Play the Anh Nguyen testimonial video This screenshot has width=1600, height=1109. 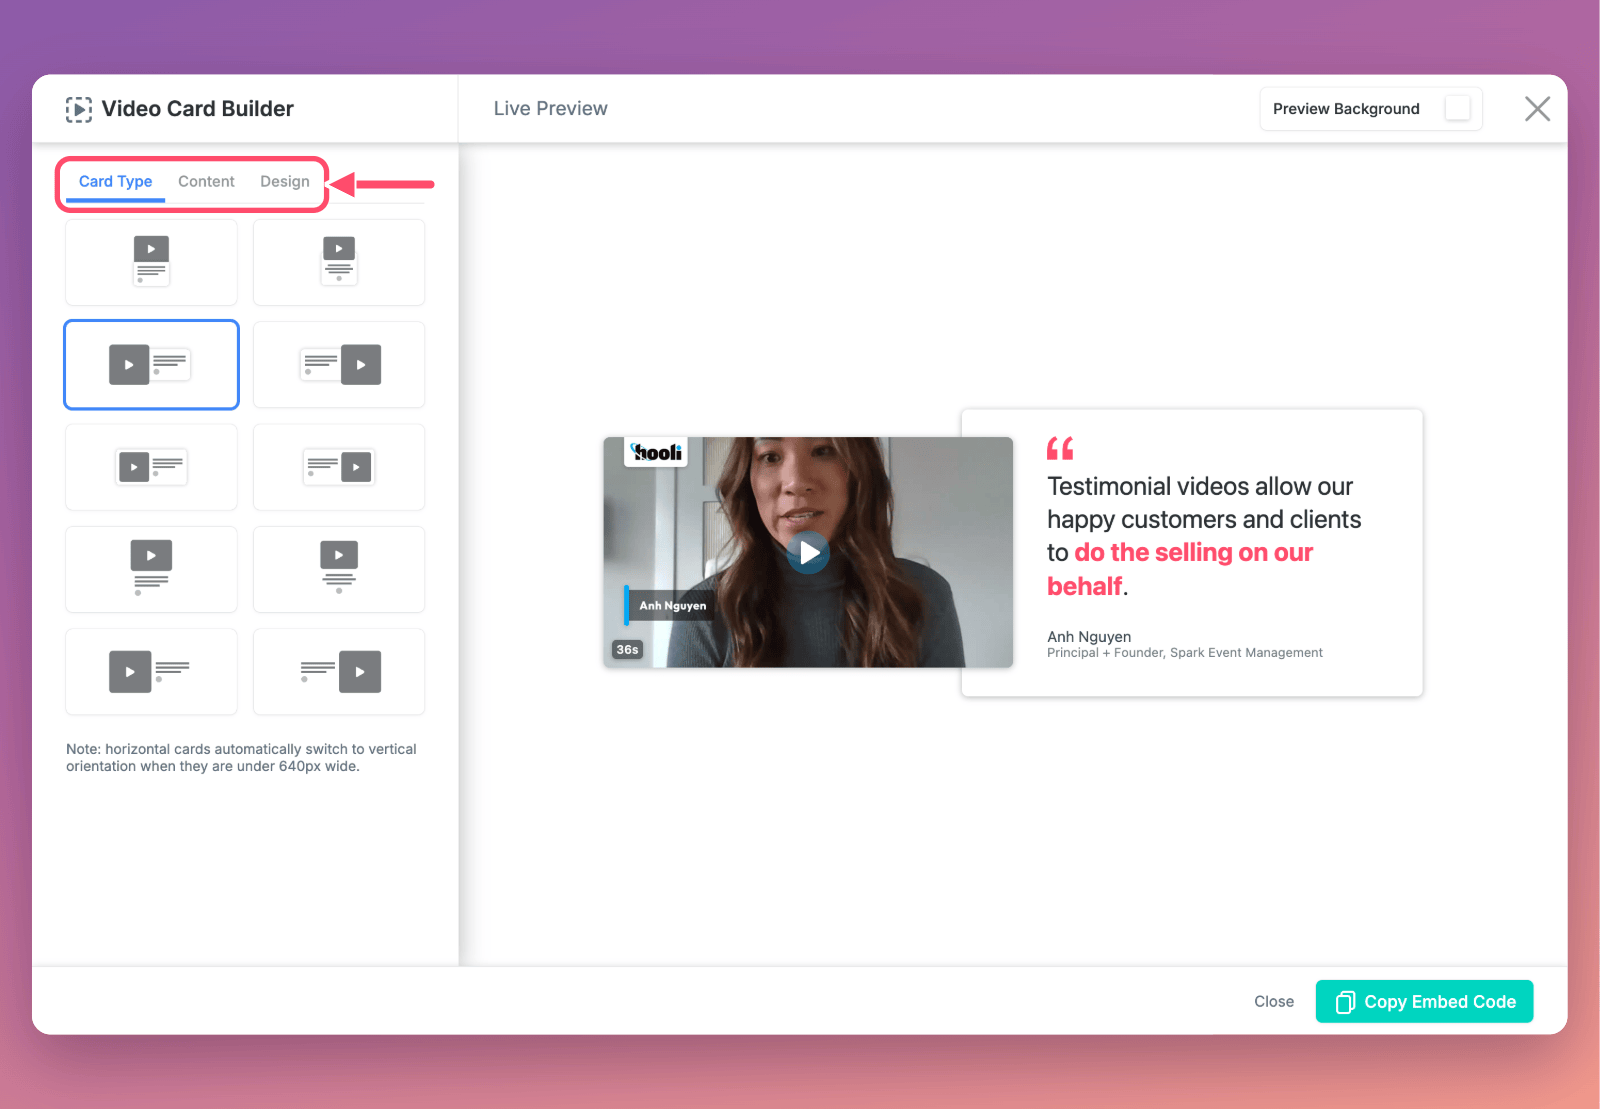[808, 552]
